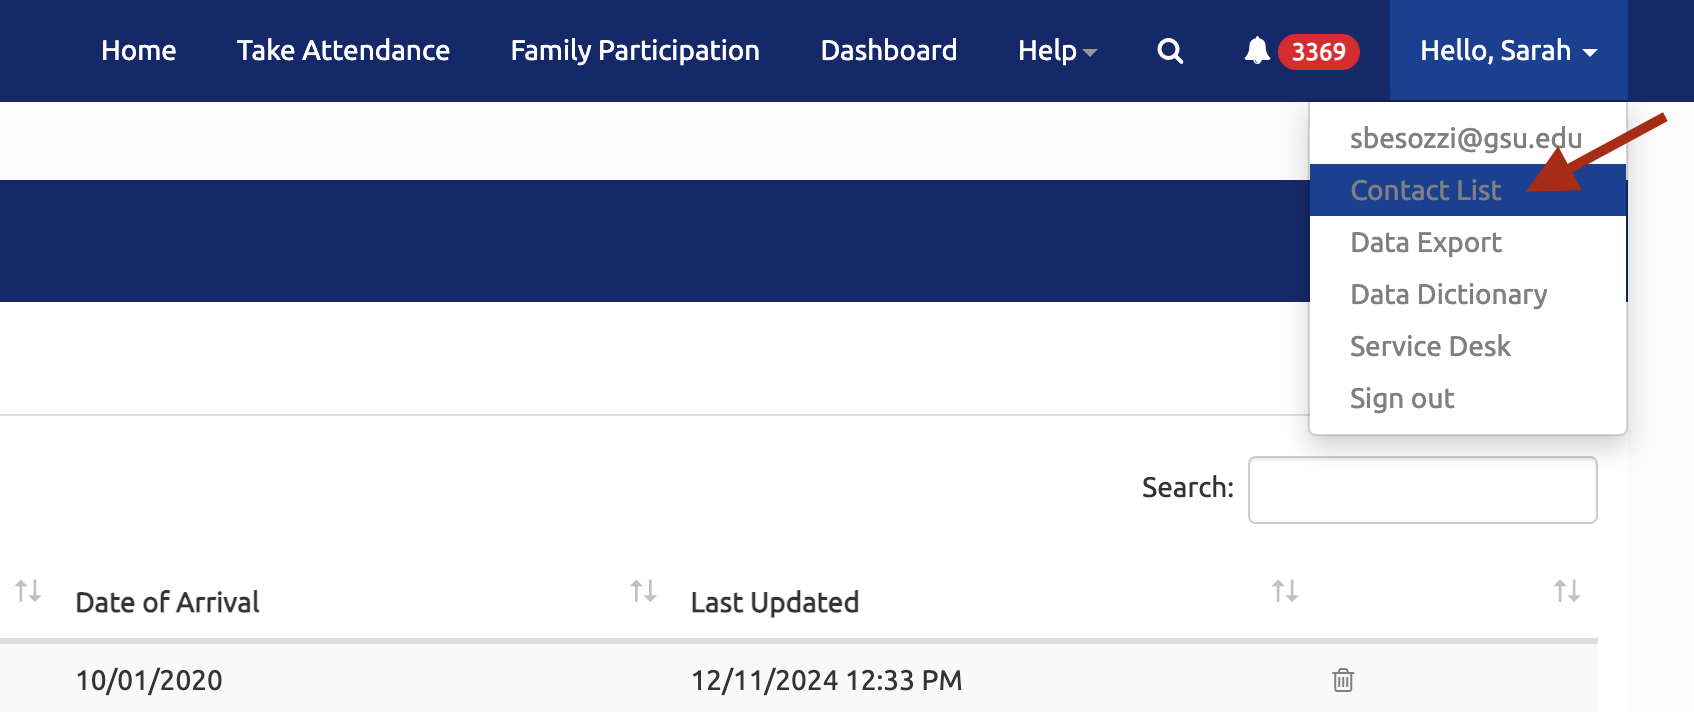
Task: Open the Service Desk option
Action: pos(1430,346)
